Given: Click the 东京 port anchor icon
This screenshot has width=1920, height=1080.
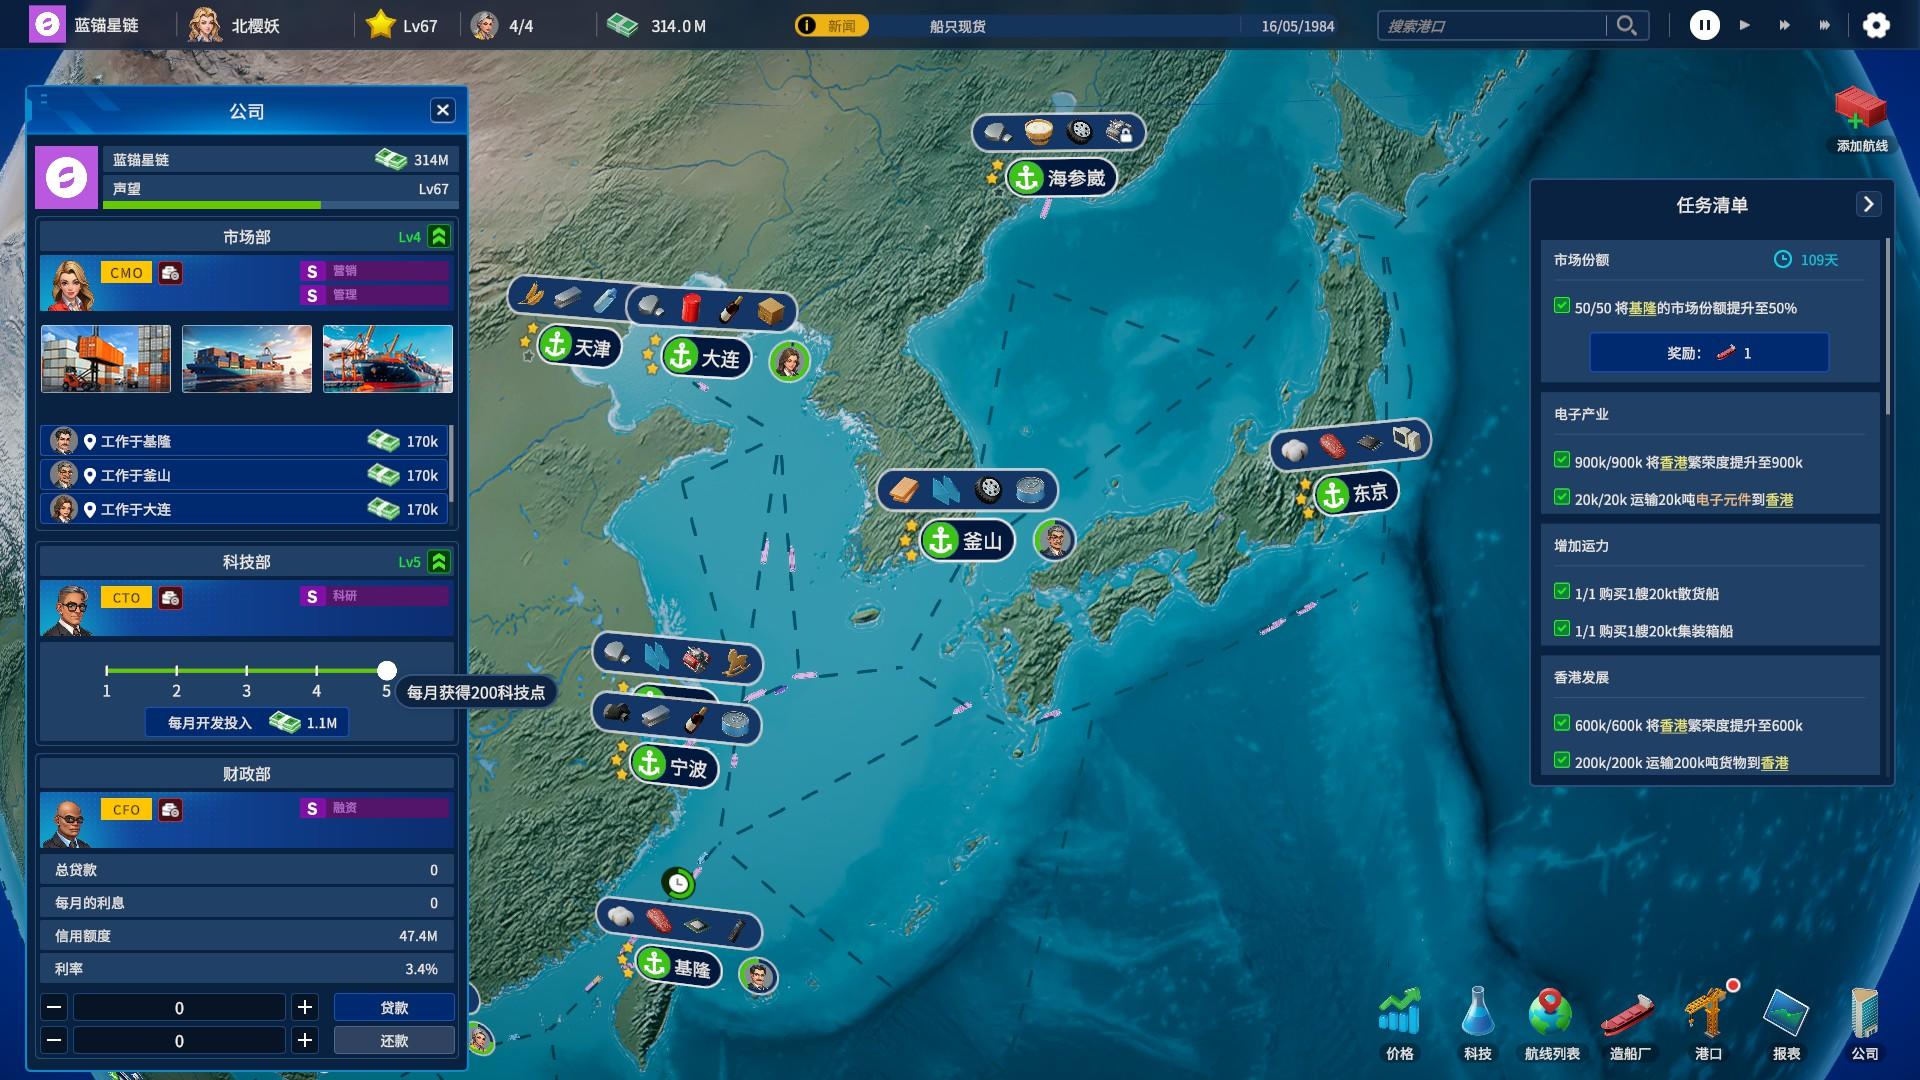Looking at the screenshot, I should click(1332, 494).
